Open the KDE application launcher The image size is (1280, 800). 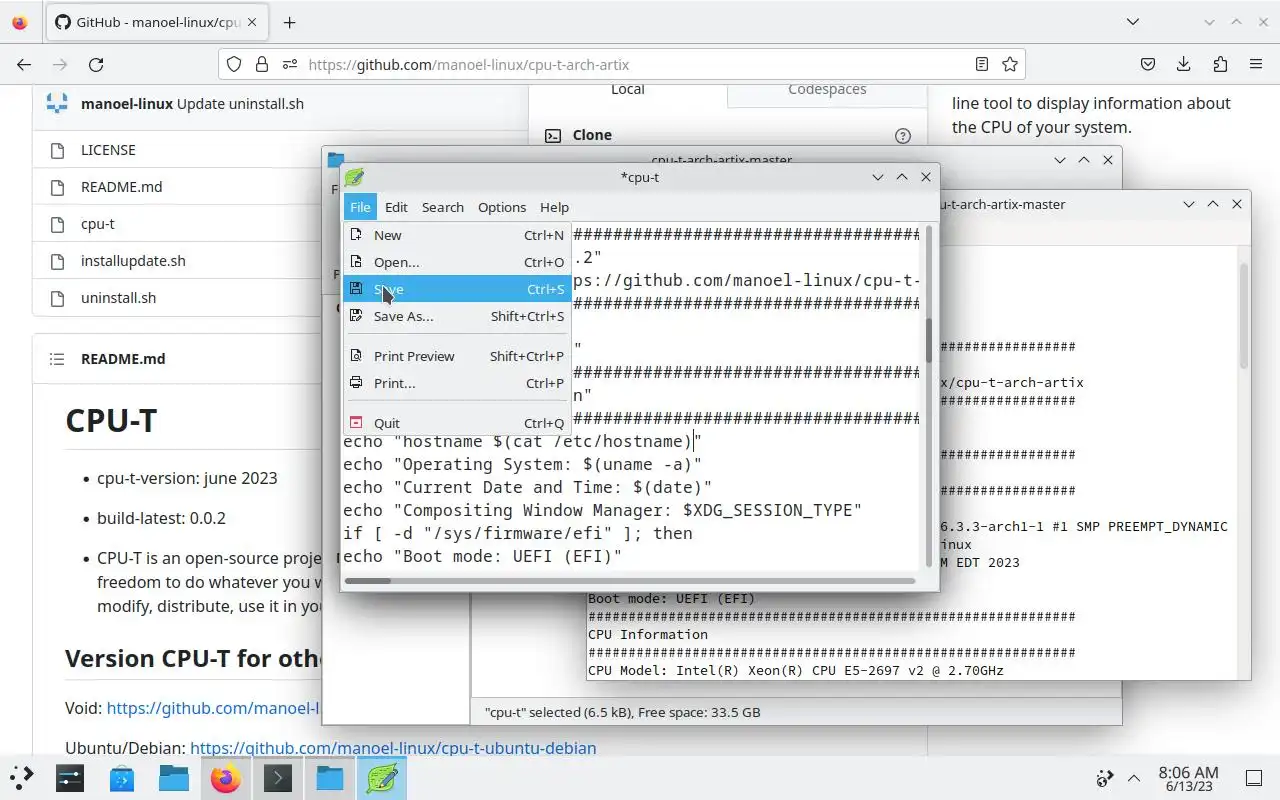[21, 777]
